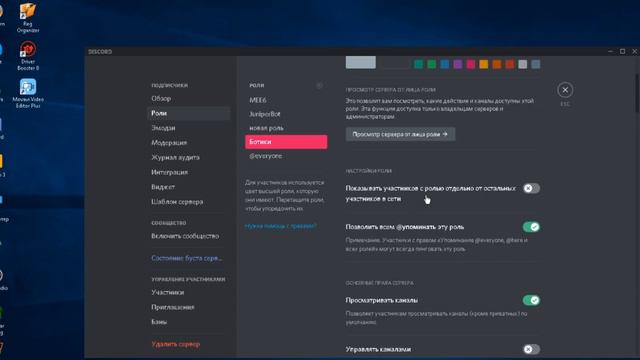
Task: Select the @everyone role
Action: pyautogui.click(x=286, y=156)
